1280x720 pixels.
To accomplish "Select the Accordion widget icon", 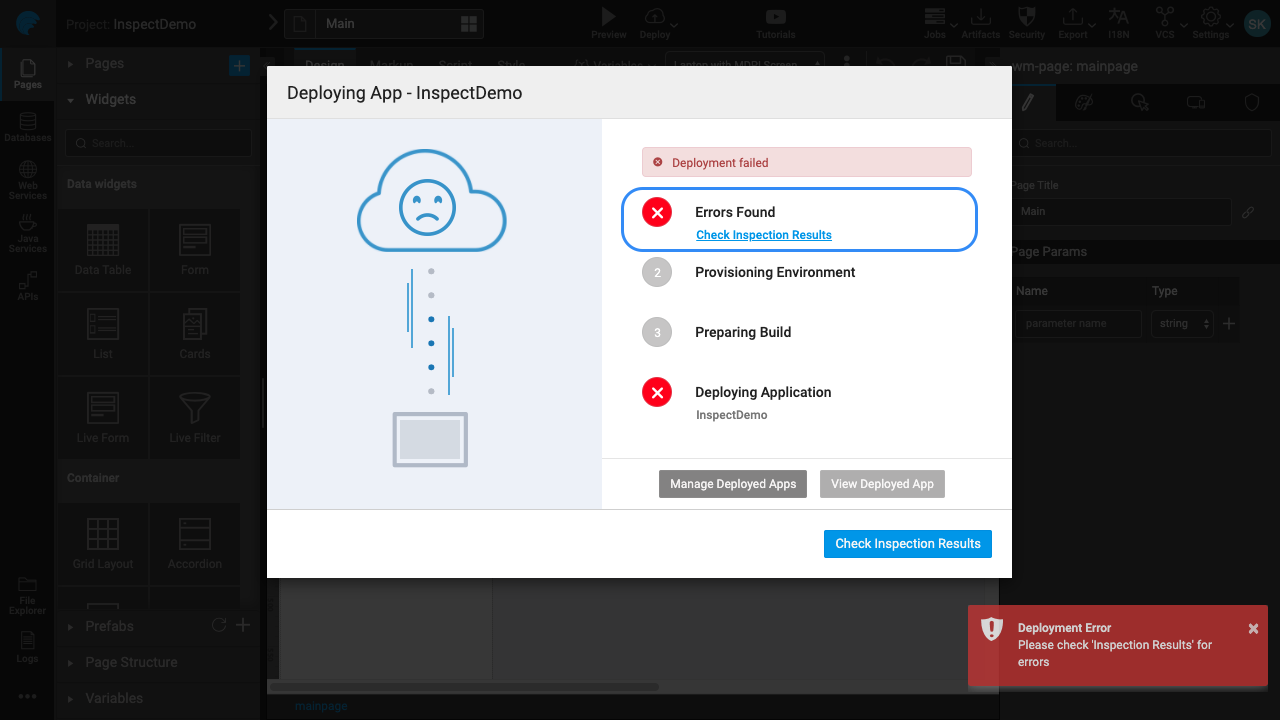I will pyautogui.click(x=194, y=536).
